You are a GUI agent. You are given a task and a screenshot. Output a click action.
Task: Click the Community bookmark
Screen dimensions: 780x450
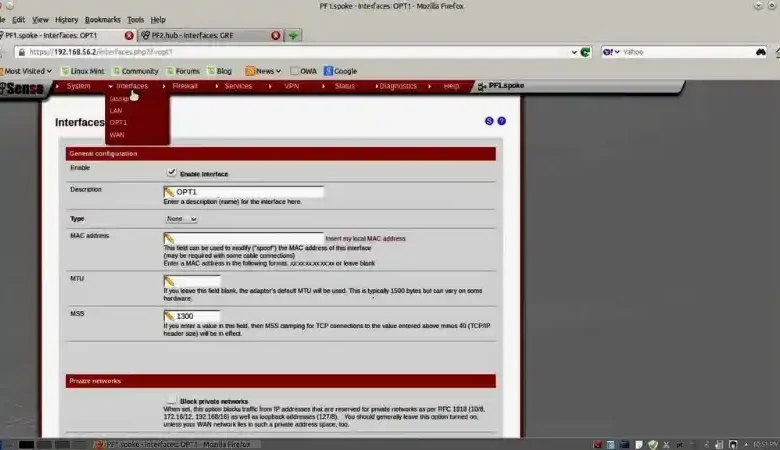click(135, 71)
